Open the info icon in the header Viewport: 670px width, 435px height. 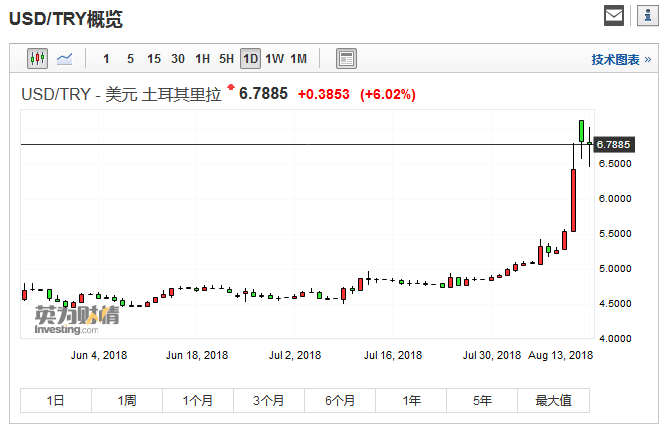[645, 15]
